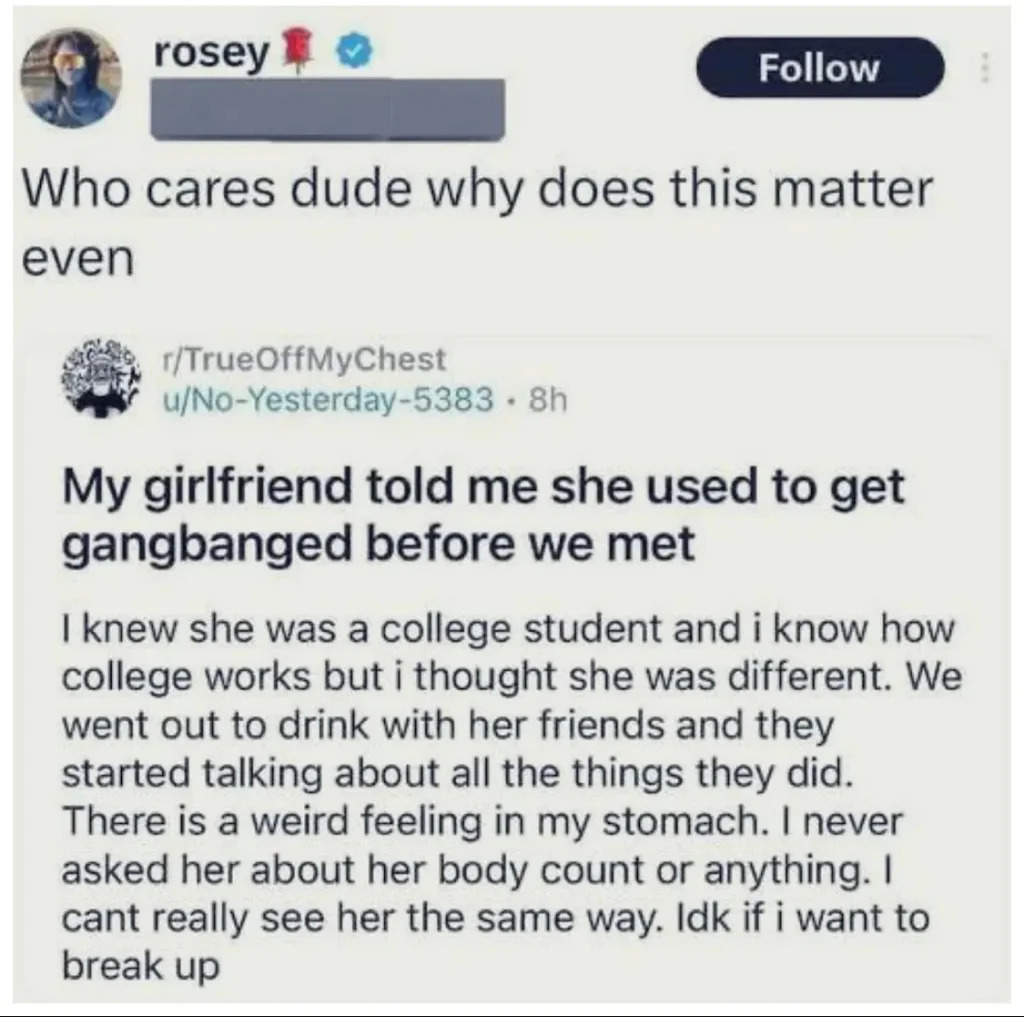Click the "I knew she was a college" line

pyautogui.click(x=509, y=631)
